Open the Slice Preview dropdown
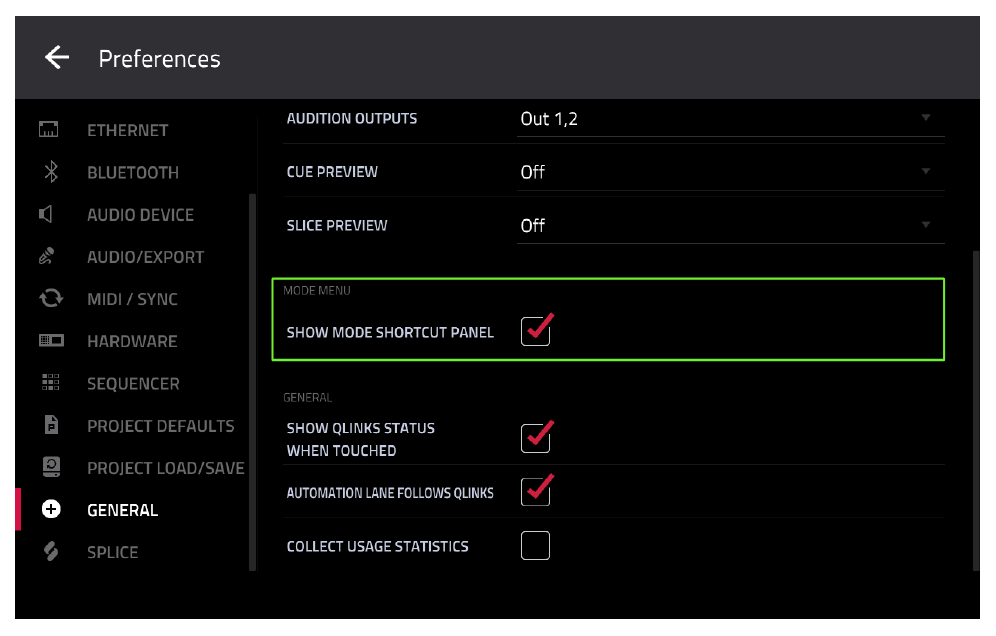This screenshot has height=636, width=996. coord(730,226)
